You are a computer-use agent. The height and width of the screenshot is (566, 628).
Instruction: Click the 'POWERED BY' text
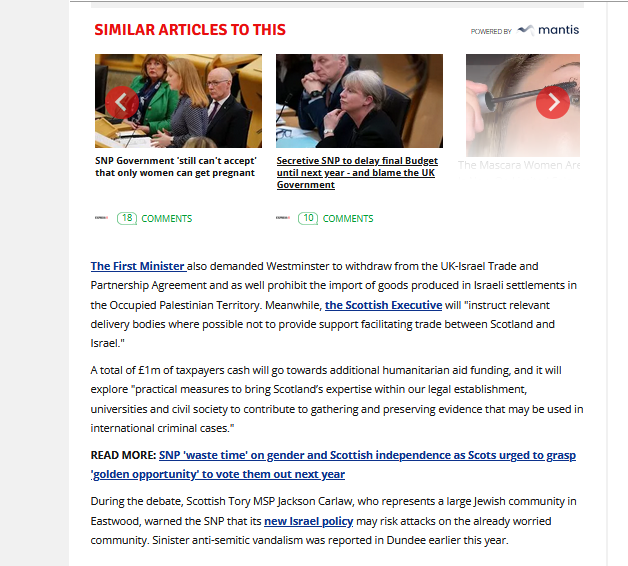pos(491,31)
